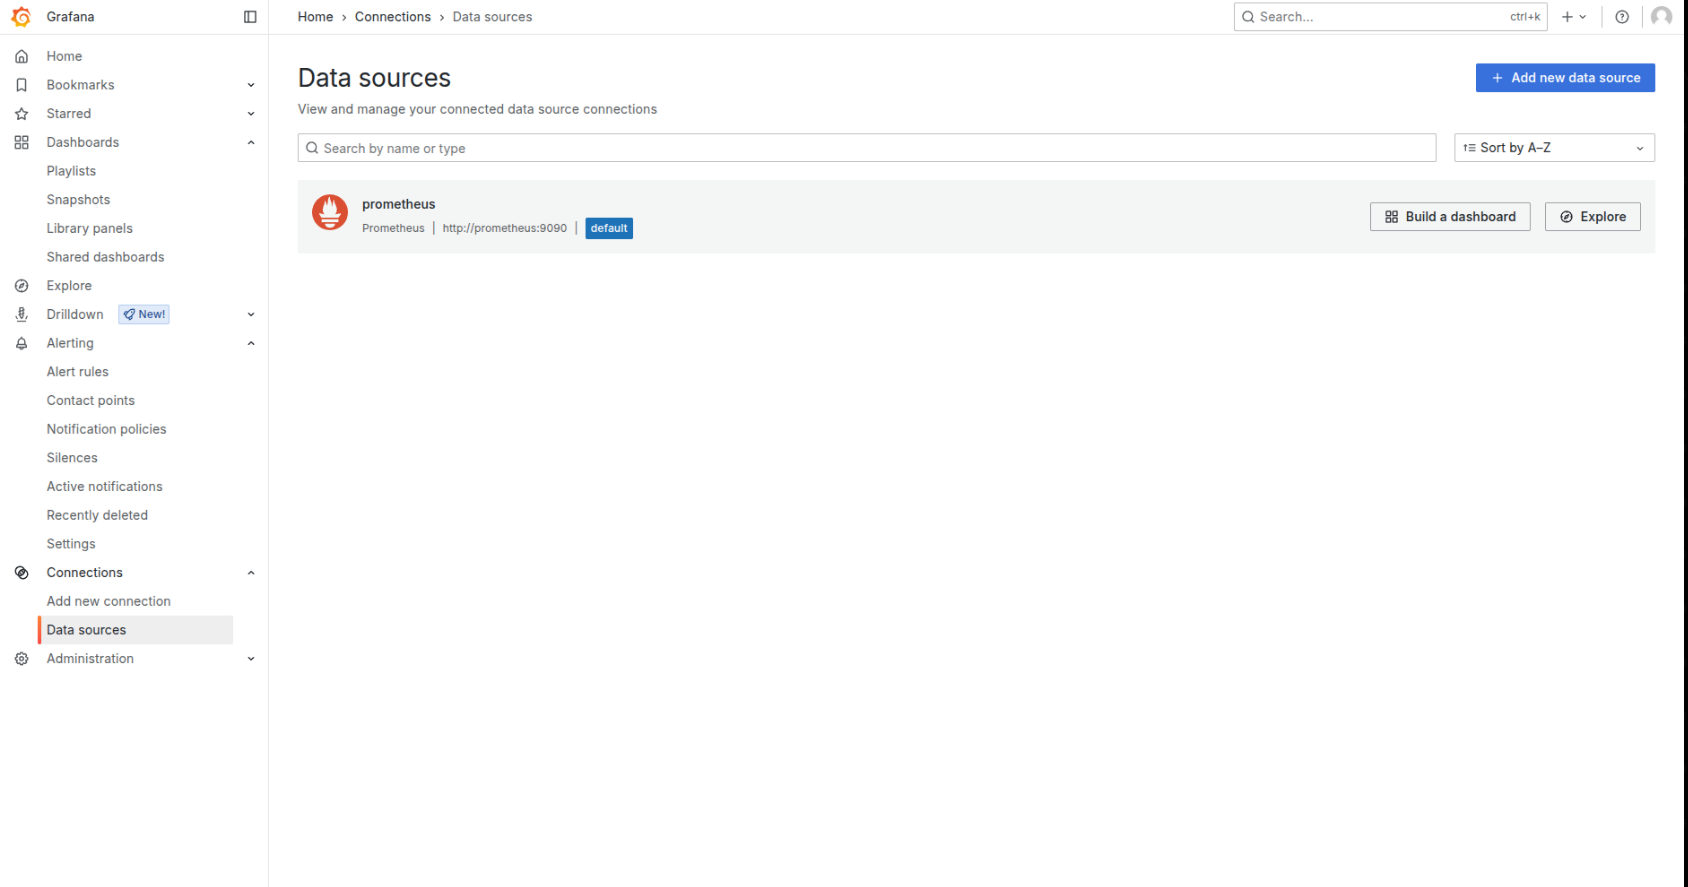1688x887 pixels.
Task: Click the Drilldown icon in sidebar
Action: (21, 314)
